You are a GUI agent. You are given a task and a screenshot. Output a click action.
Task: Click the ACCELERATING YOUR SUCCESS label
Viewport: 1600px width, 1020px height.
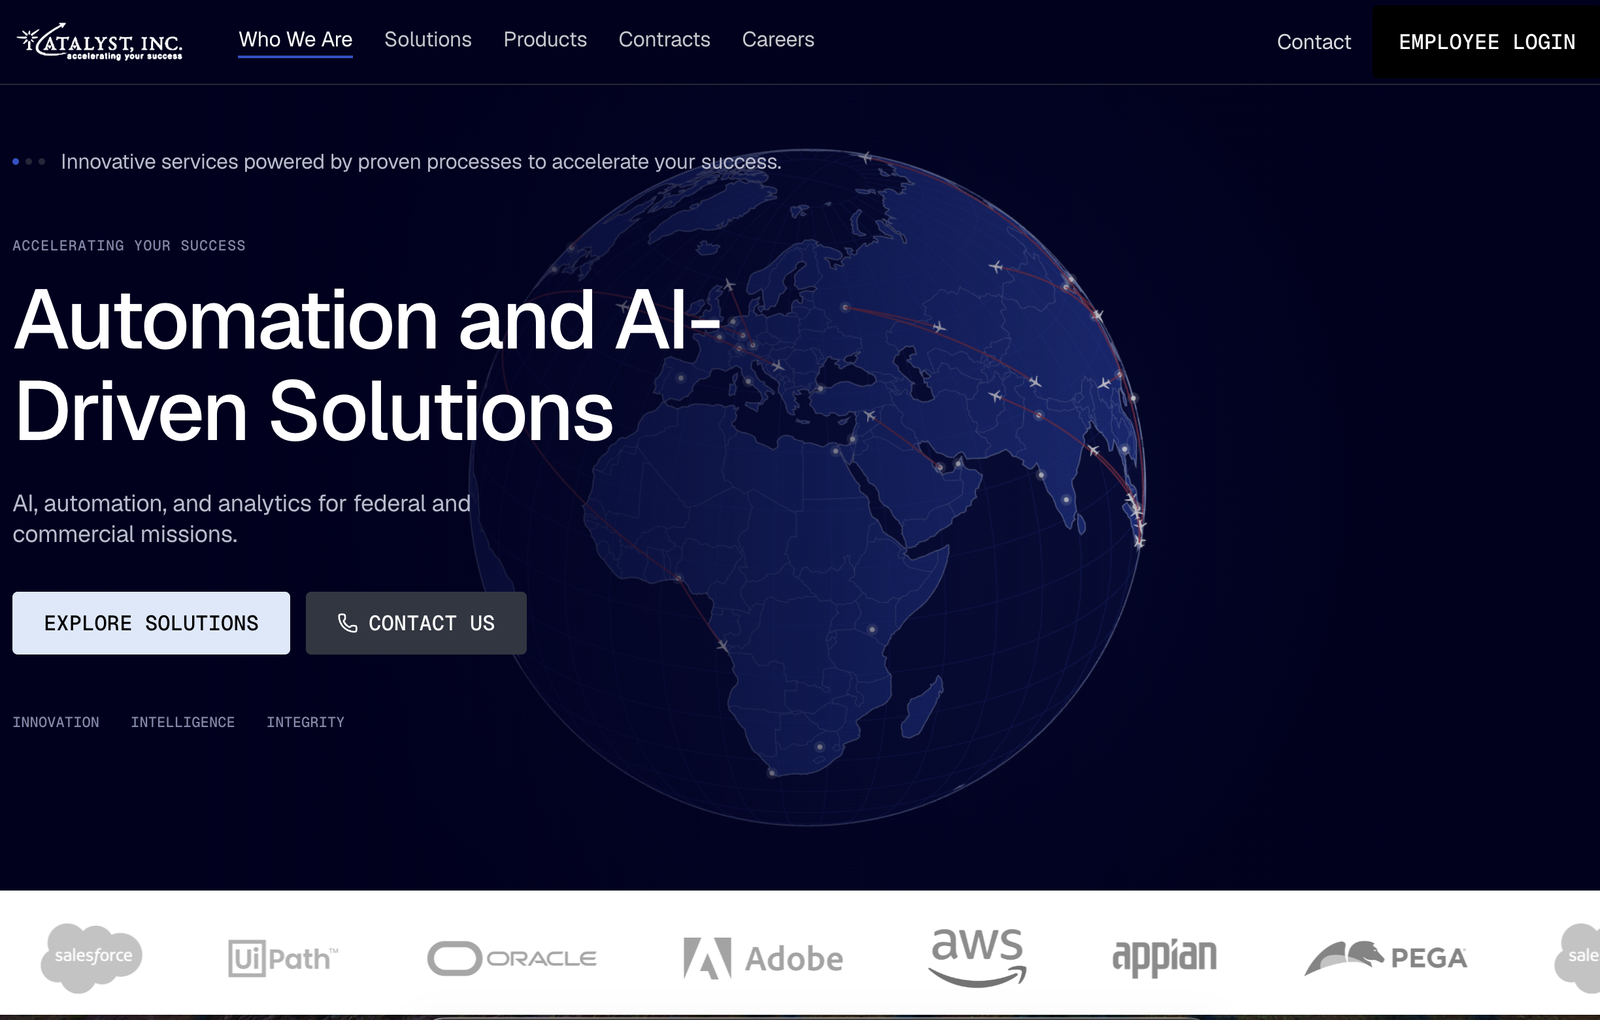[129, 246]
